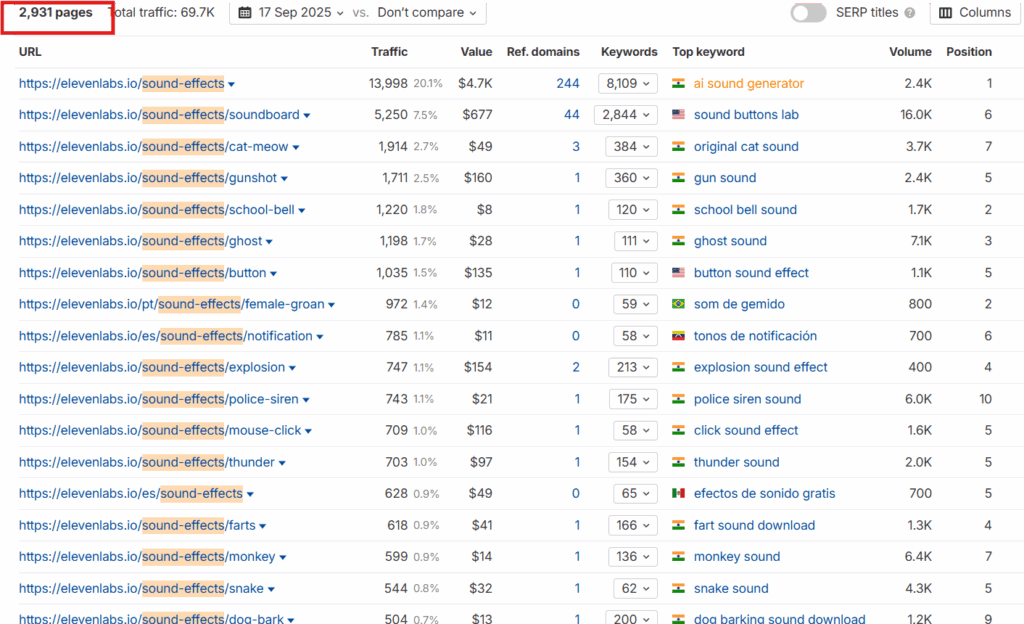Expand the 213 keywords dropdown
The width and height of the screenshot is (1024, 624).
coord(632,367)
